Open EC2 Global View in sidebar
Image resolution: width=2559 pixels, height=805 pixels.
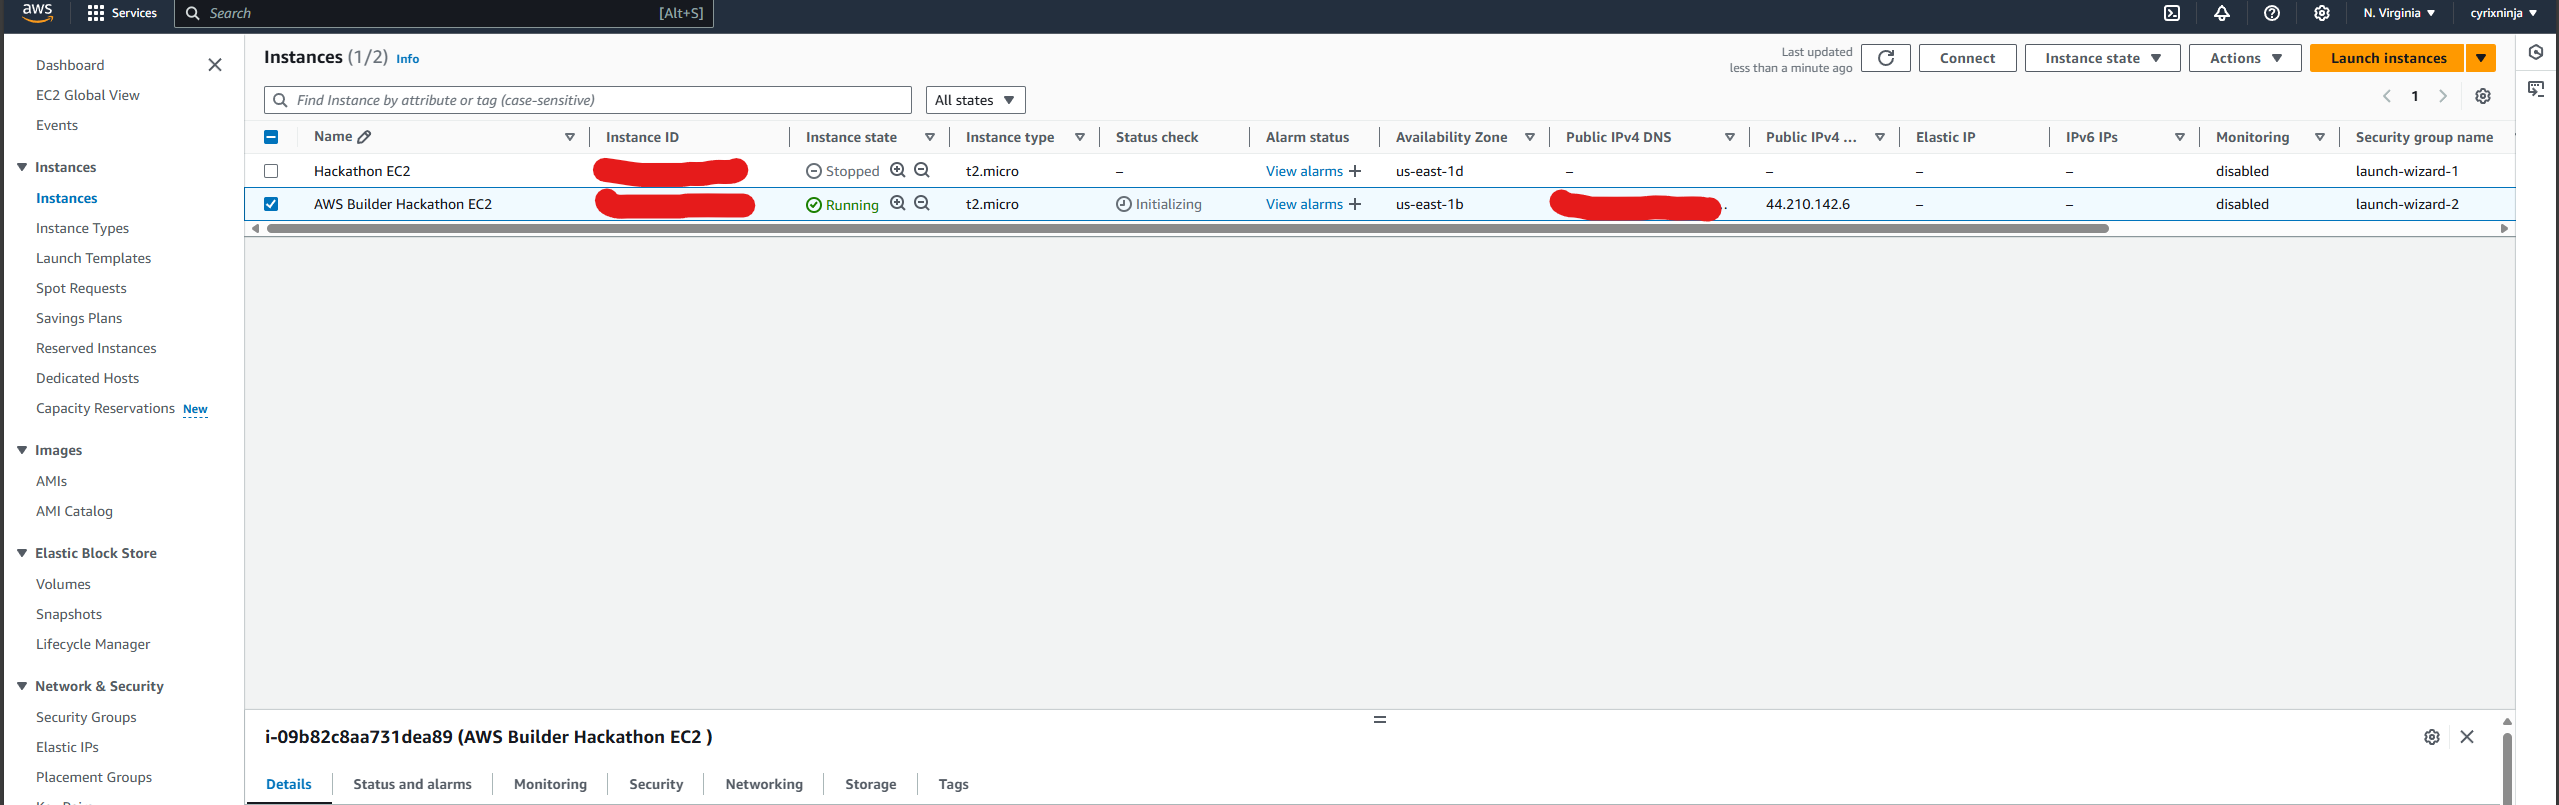coord(88,95)
